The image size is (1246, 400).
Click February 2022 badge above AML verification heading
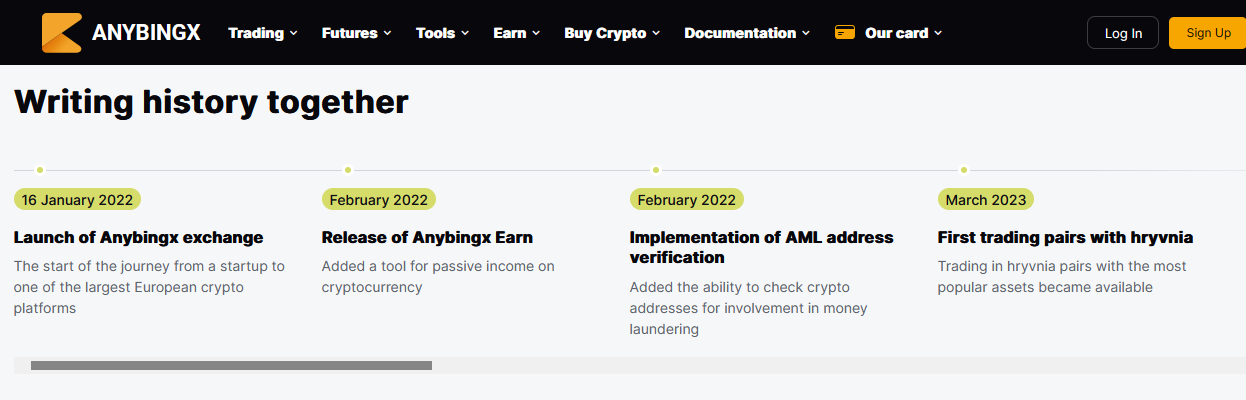[686, 200]
